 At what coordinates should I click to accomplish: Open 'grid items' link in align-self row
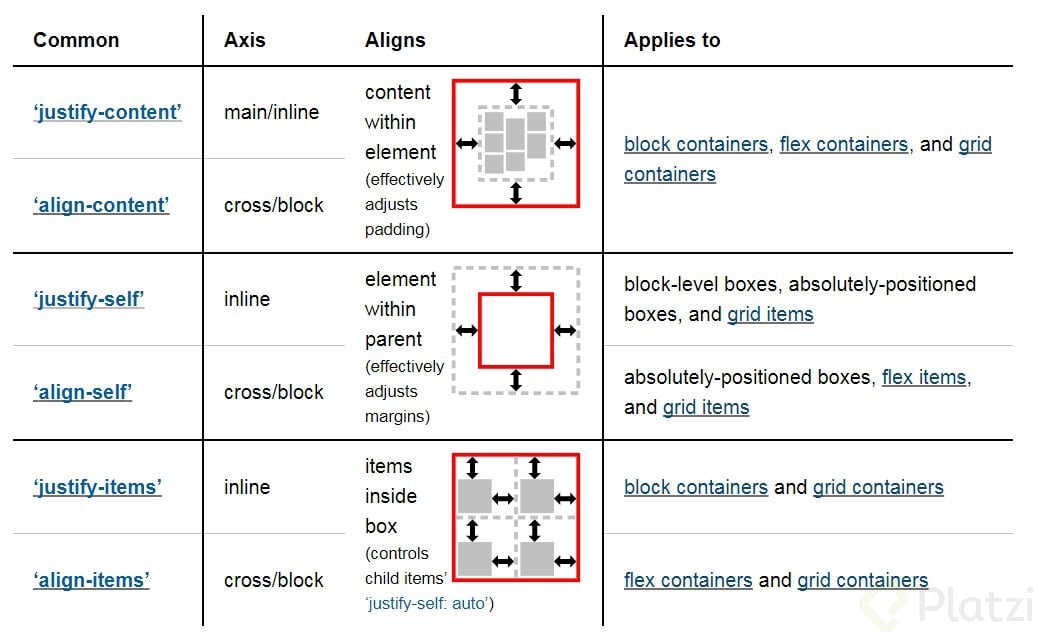(706, 407)
